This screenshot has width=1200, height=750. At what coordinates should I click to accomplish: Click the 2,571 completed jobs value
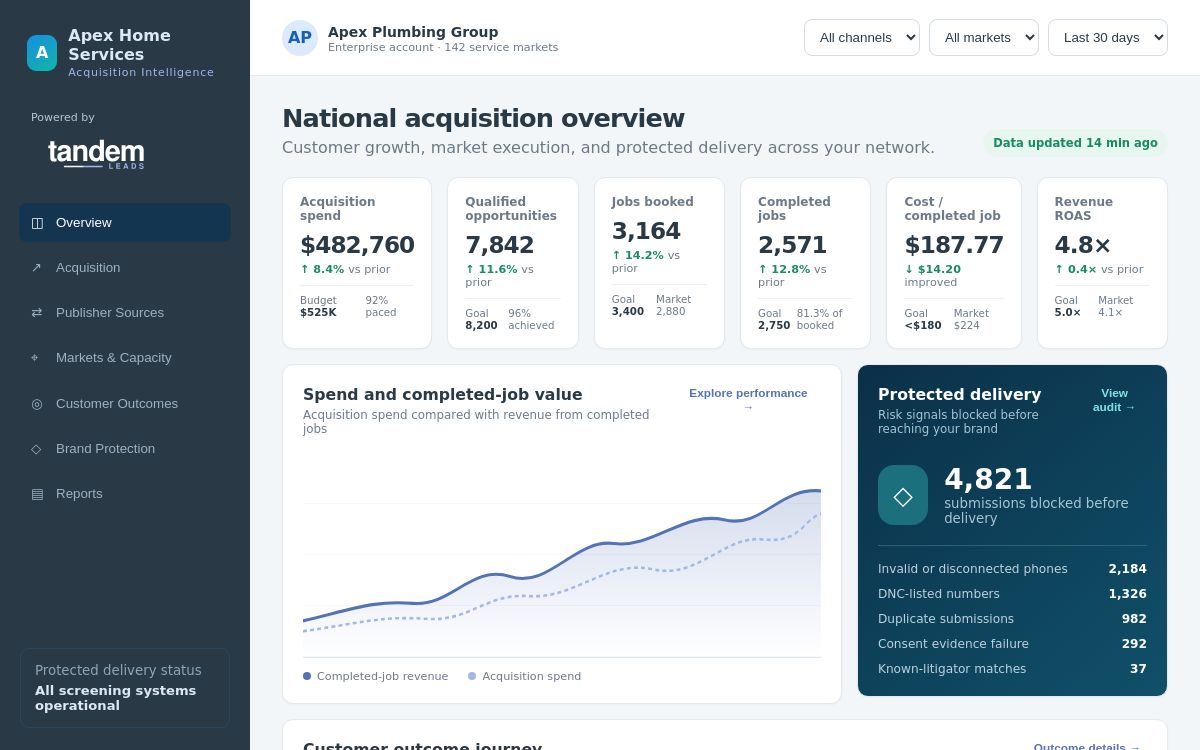point(793,245)
